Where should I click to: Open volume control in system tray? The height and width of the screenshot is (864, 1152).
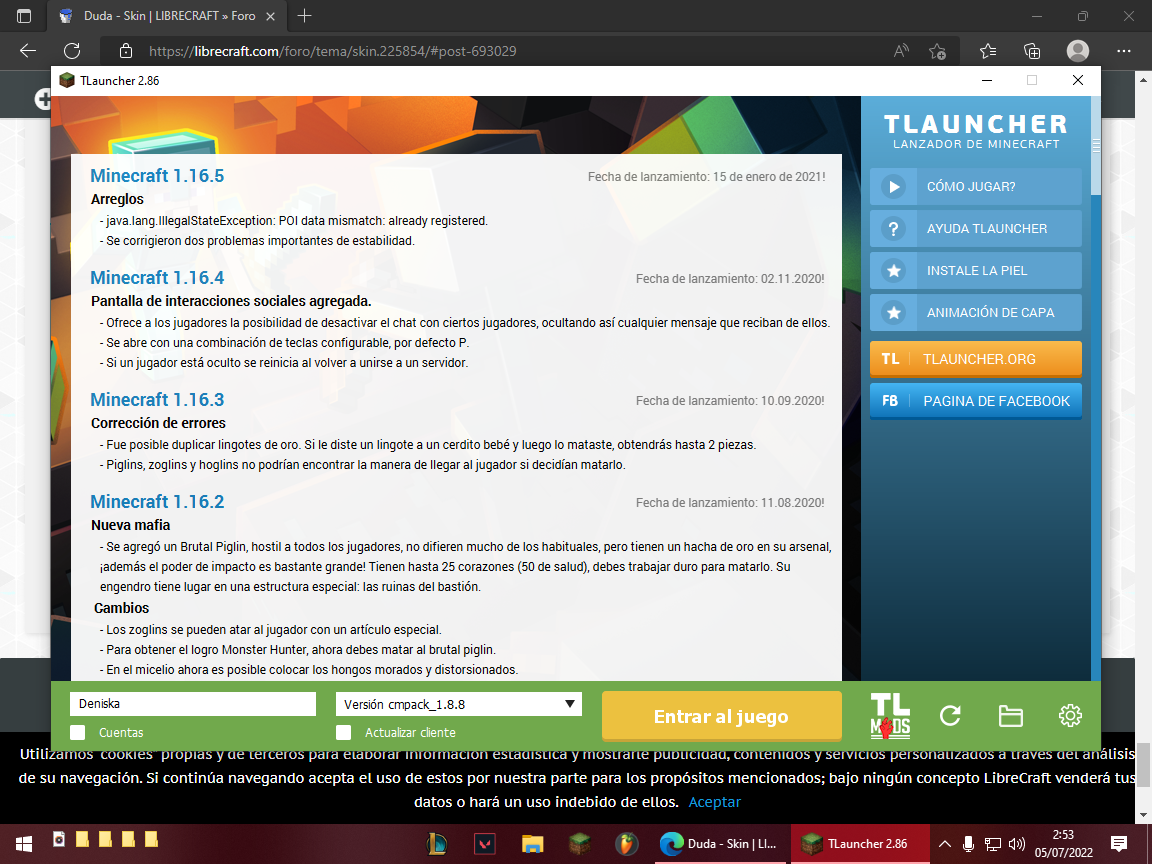click(1018, 843)
